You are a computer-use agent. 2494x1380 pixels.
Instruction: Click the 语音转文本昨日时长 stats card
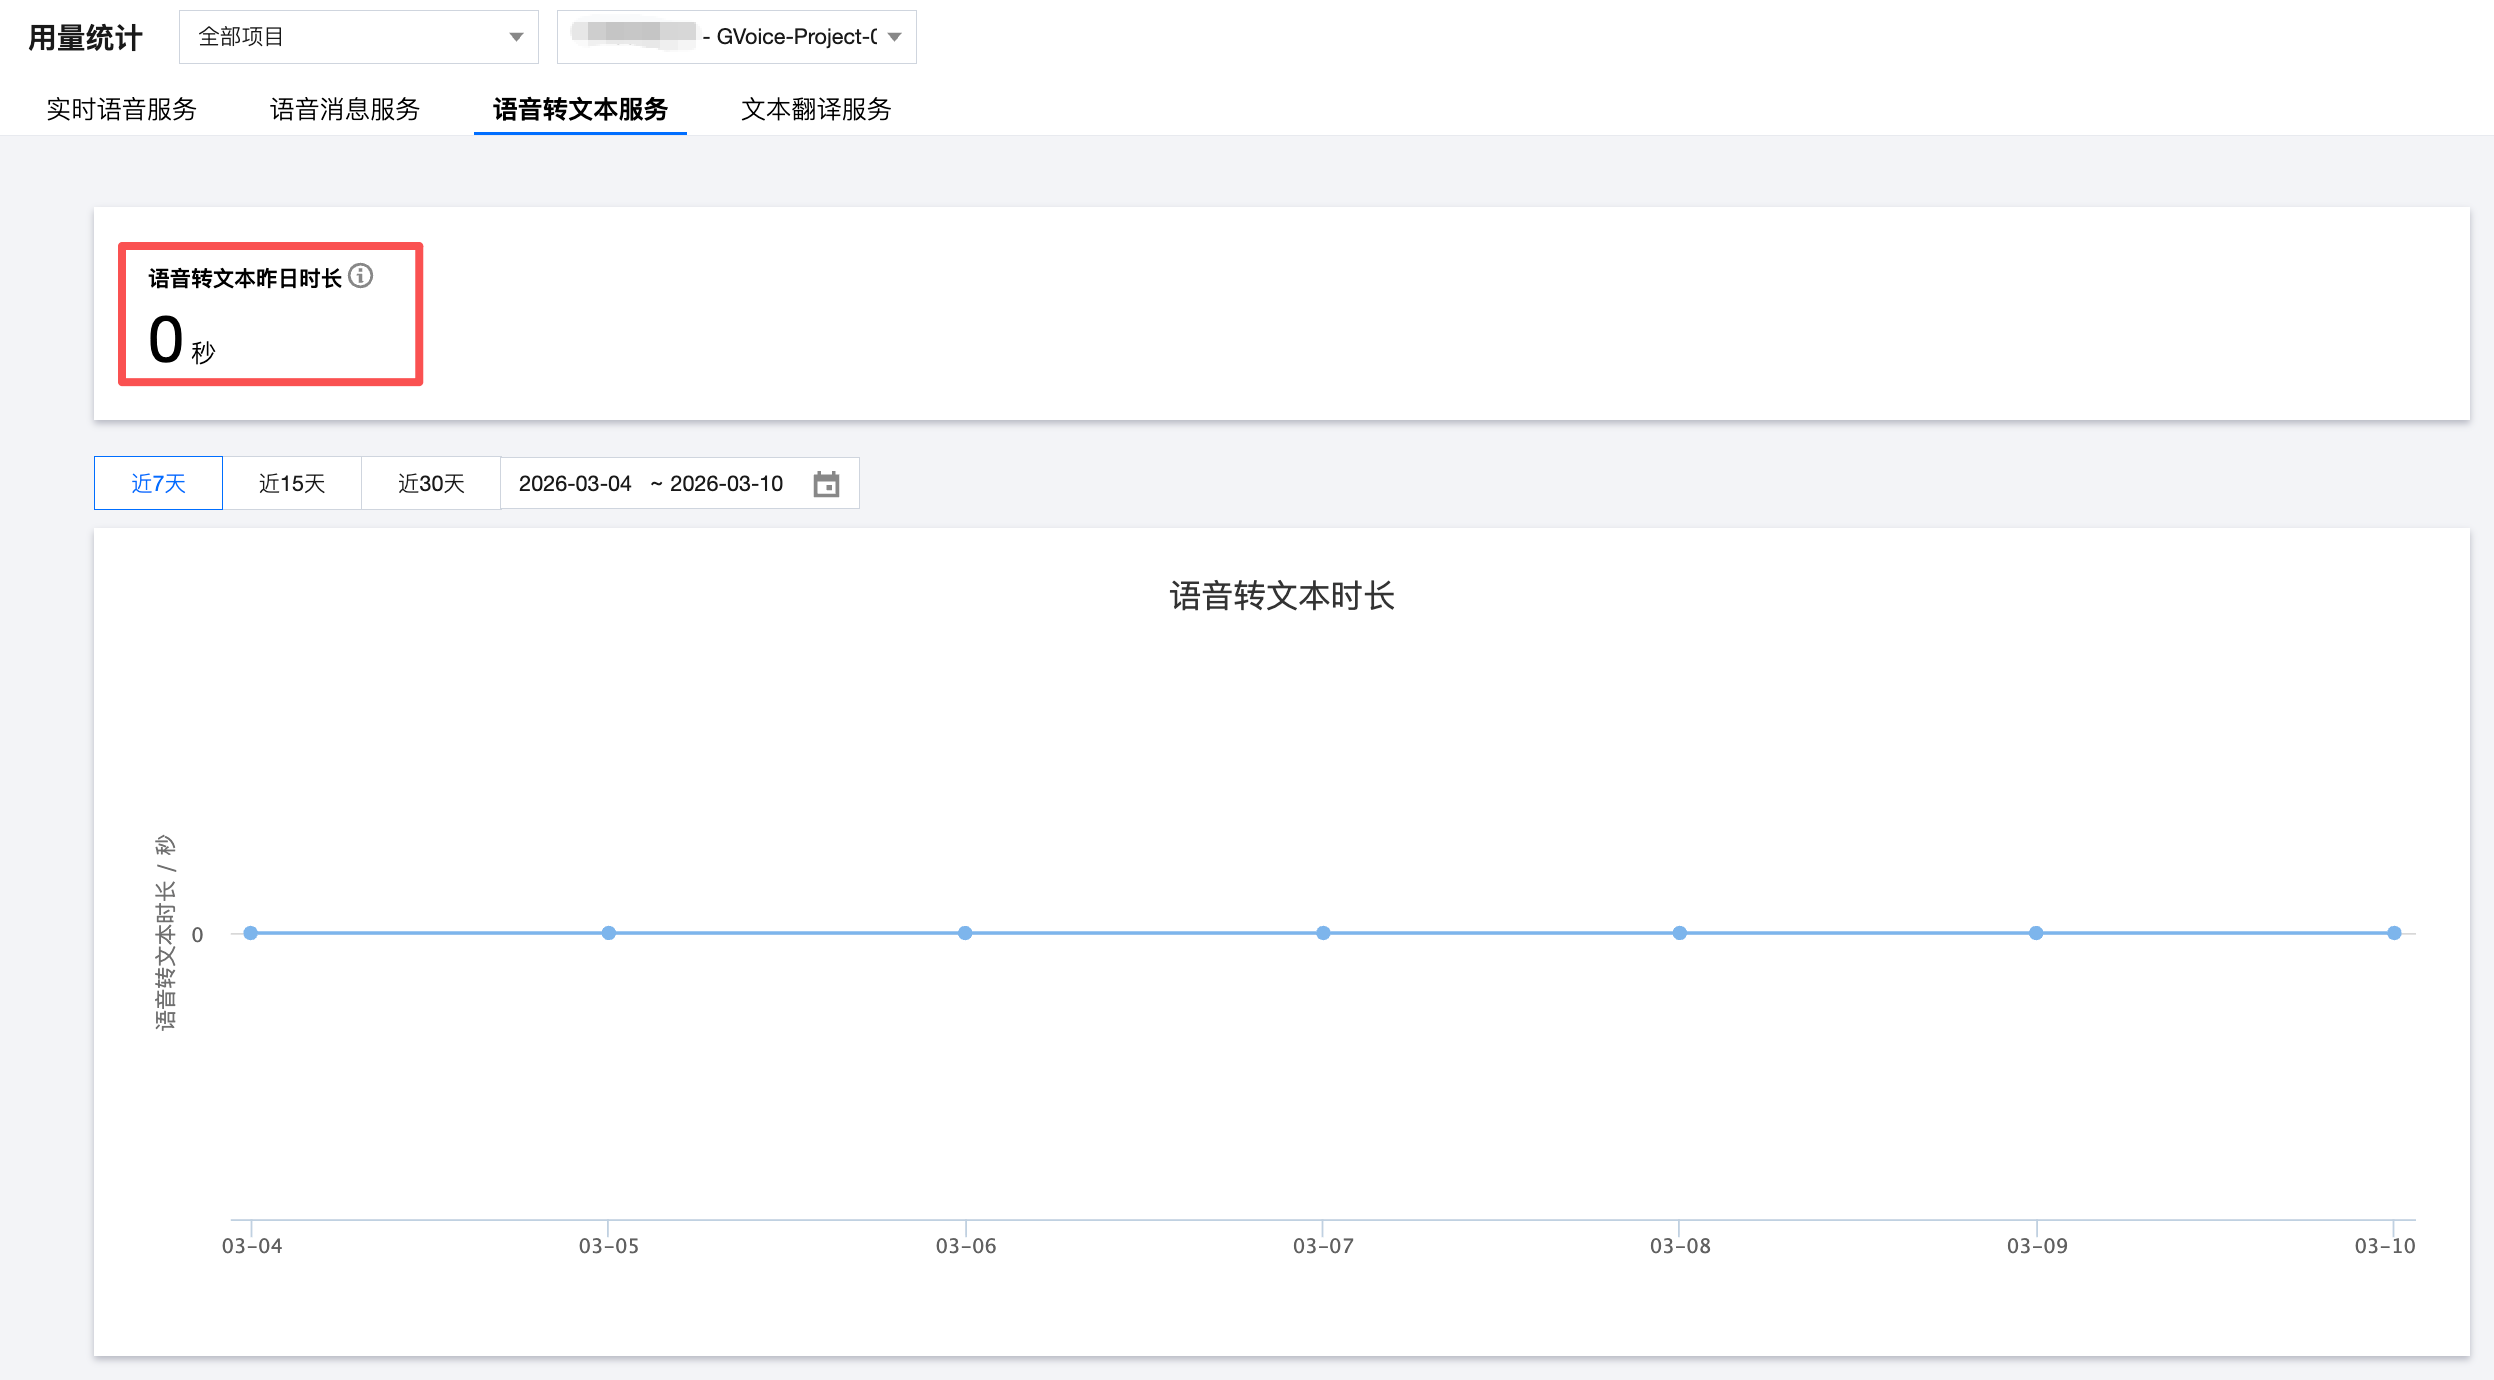pos(270,314)
